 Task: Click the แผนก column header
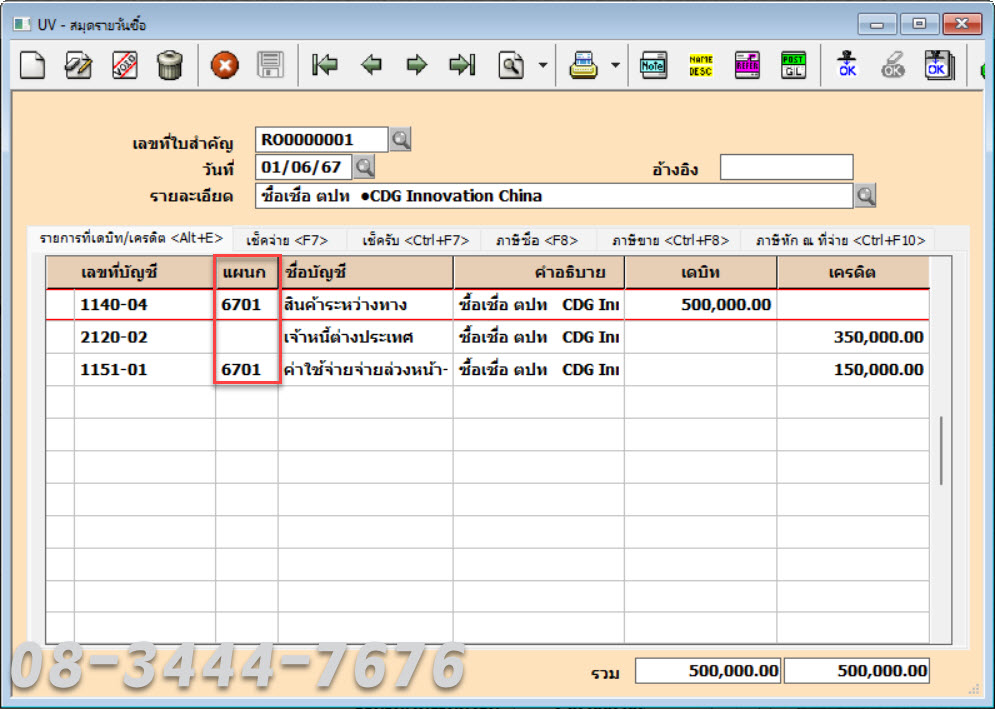click(246, 273)
